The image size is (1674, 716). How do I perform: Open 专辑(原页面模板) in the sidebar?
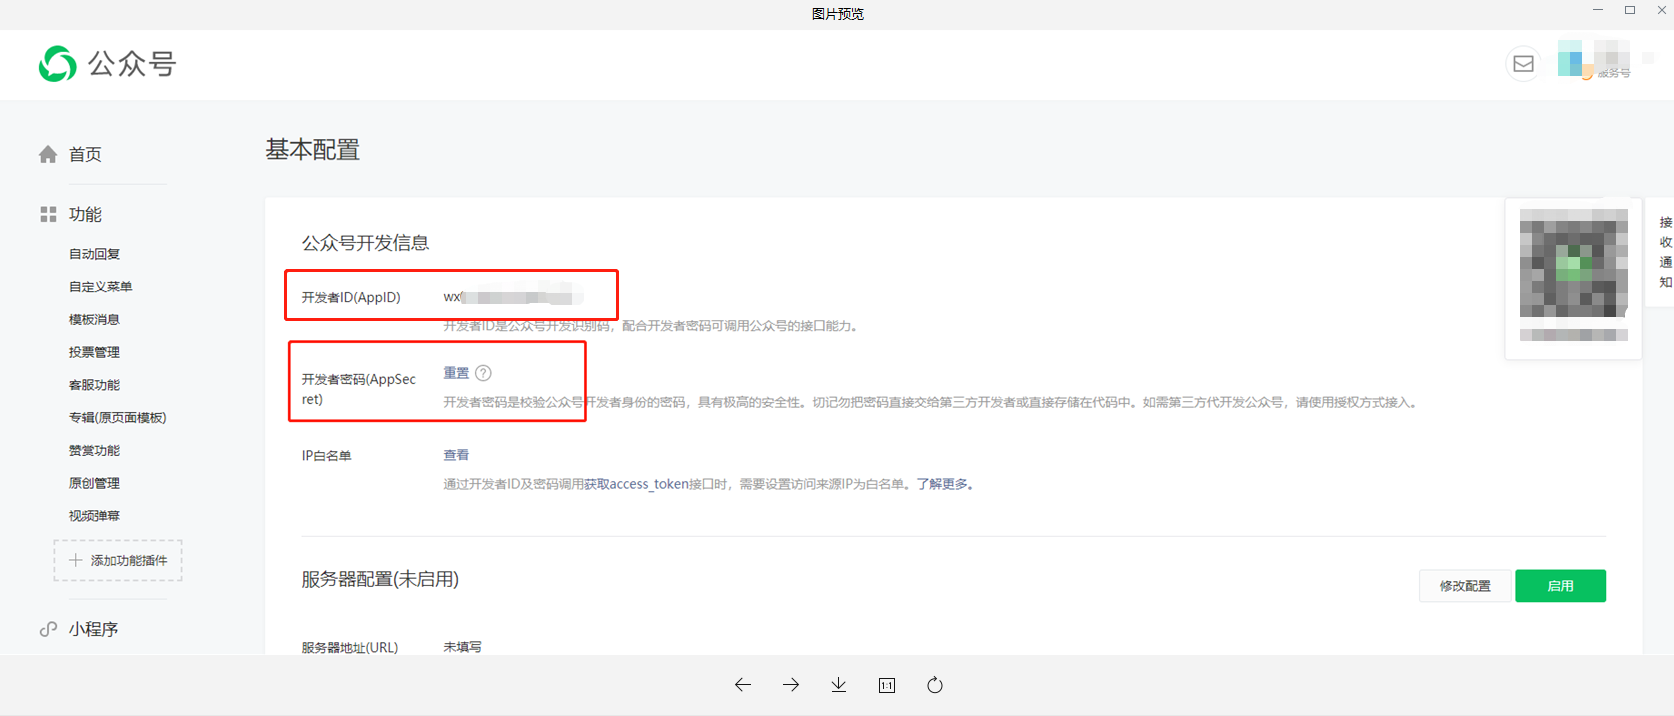(117, 418)
